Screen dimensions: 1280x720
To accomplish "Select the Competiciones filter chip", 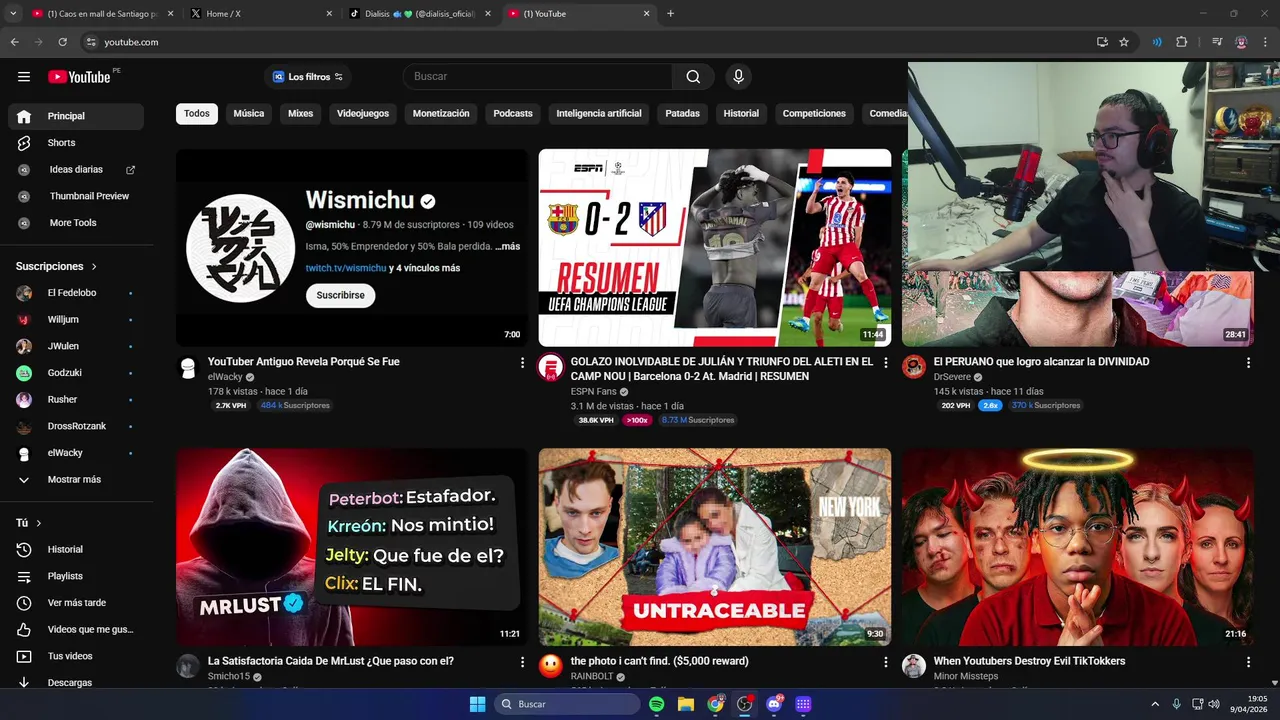I will coord(814,114).
